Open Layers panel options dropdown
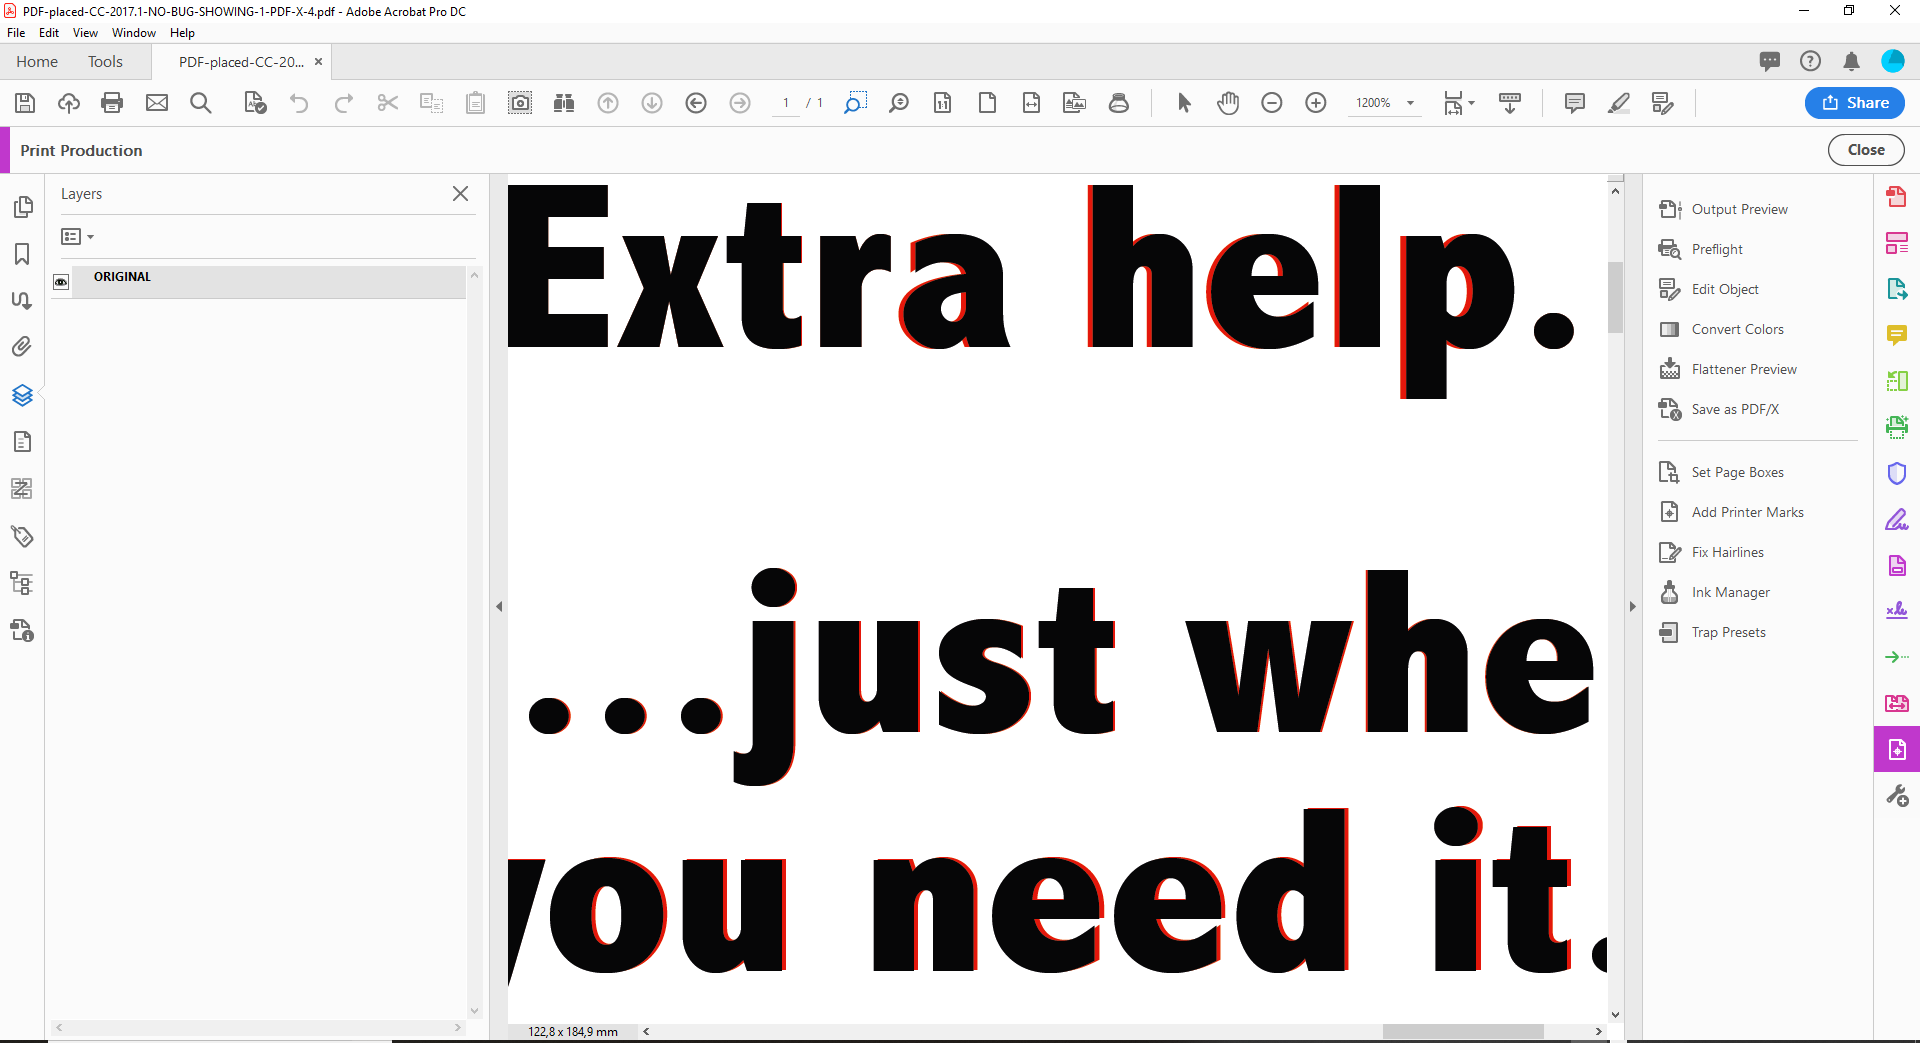The width and height of the screenshot is (1920, 1043). click(x=77, y=237)
